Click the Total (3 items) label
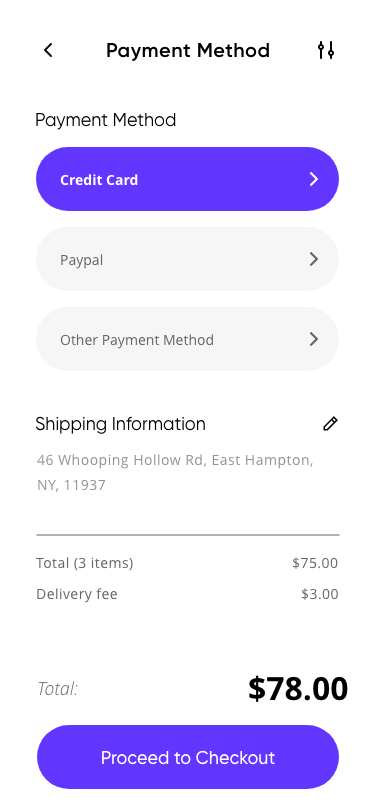 [x=84, y=563]
